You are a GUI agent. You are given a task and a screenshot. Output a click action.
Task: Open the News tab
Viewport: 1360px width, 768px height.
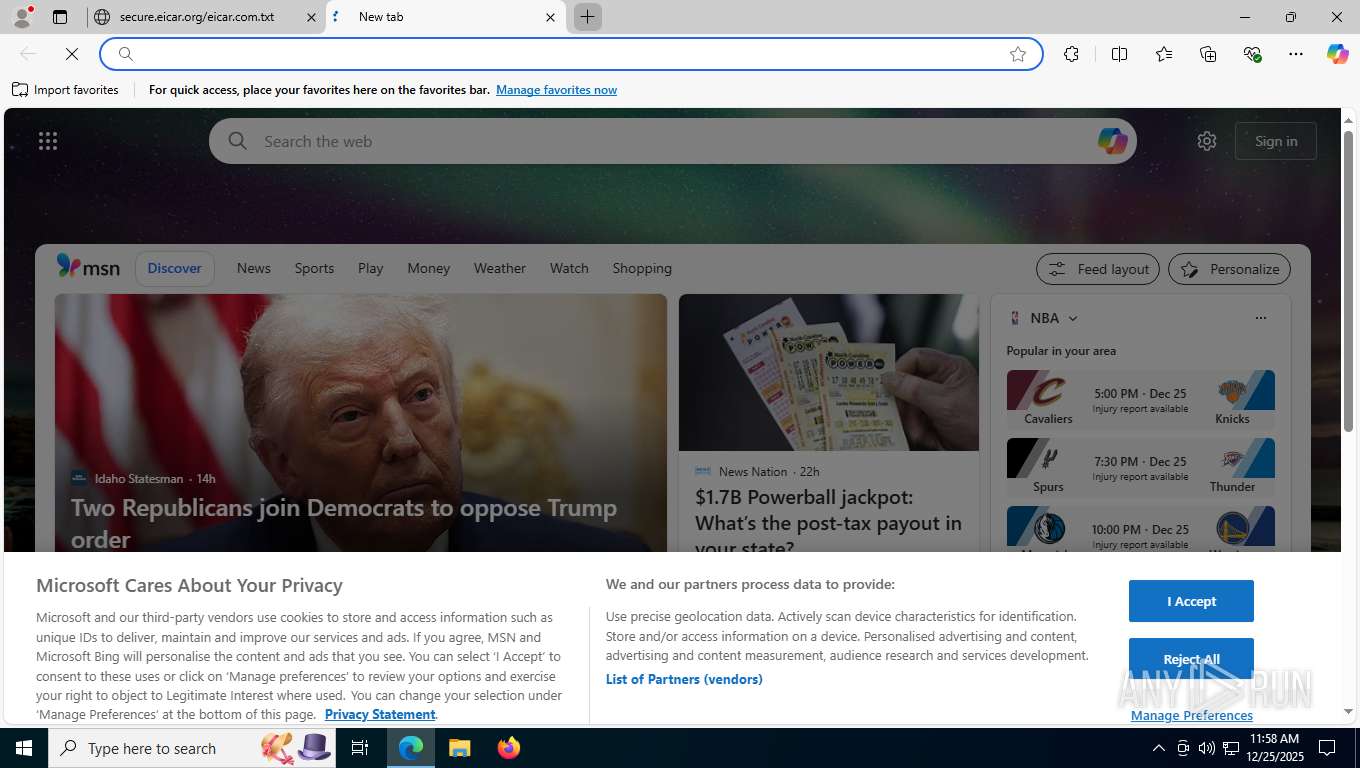pos(253,268)
